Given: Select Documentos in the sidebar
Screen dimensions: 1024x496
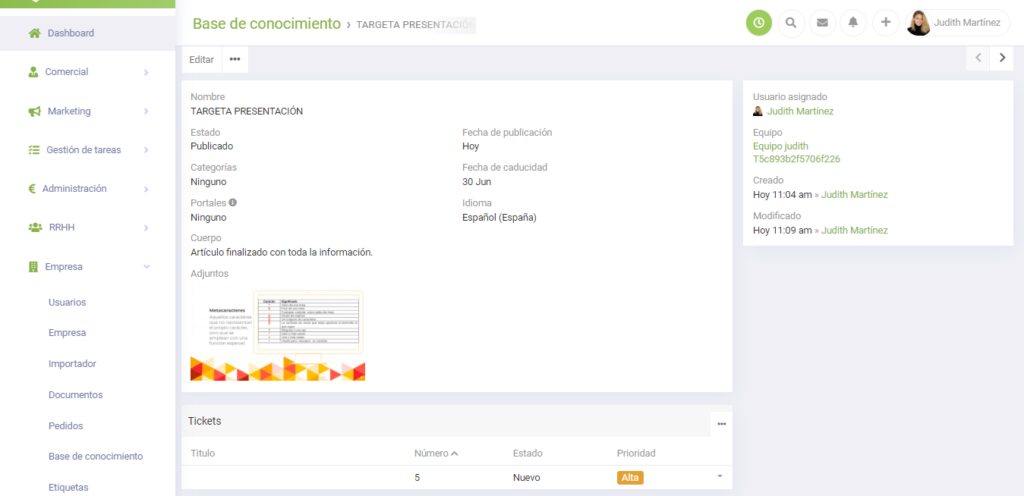Looking at the screenshot, I should coord(75,395).
